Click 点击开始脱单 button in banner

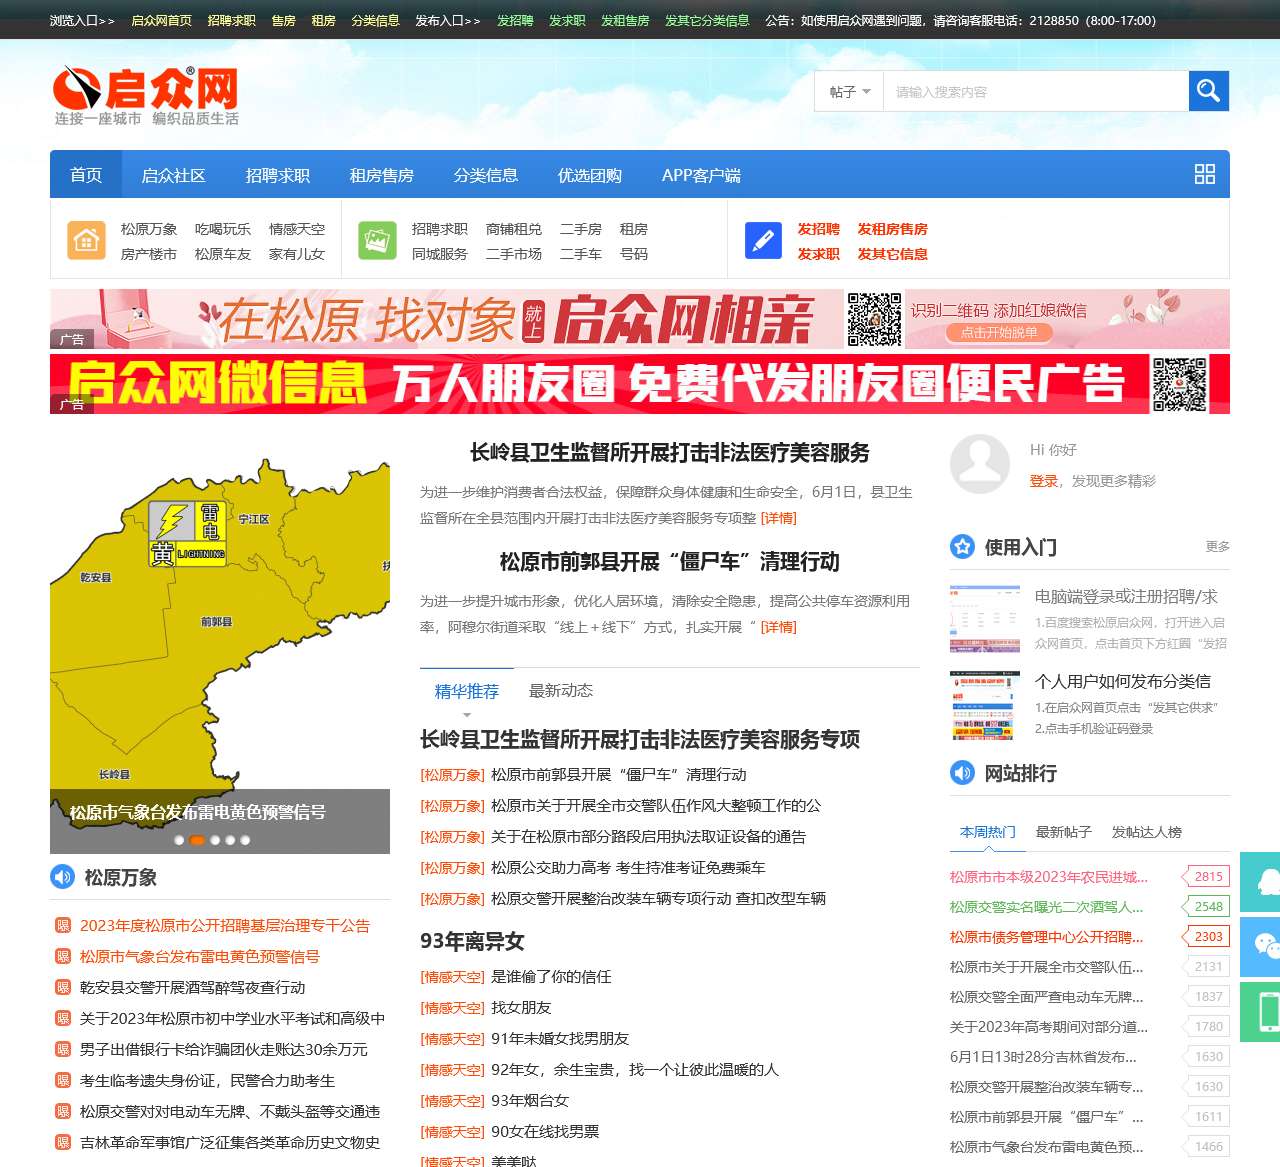click(x=998, y=333)
